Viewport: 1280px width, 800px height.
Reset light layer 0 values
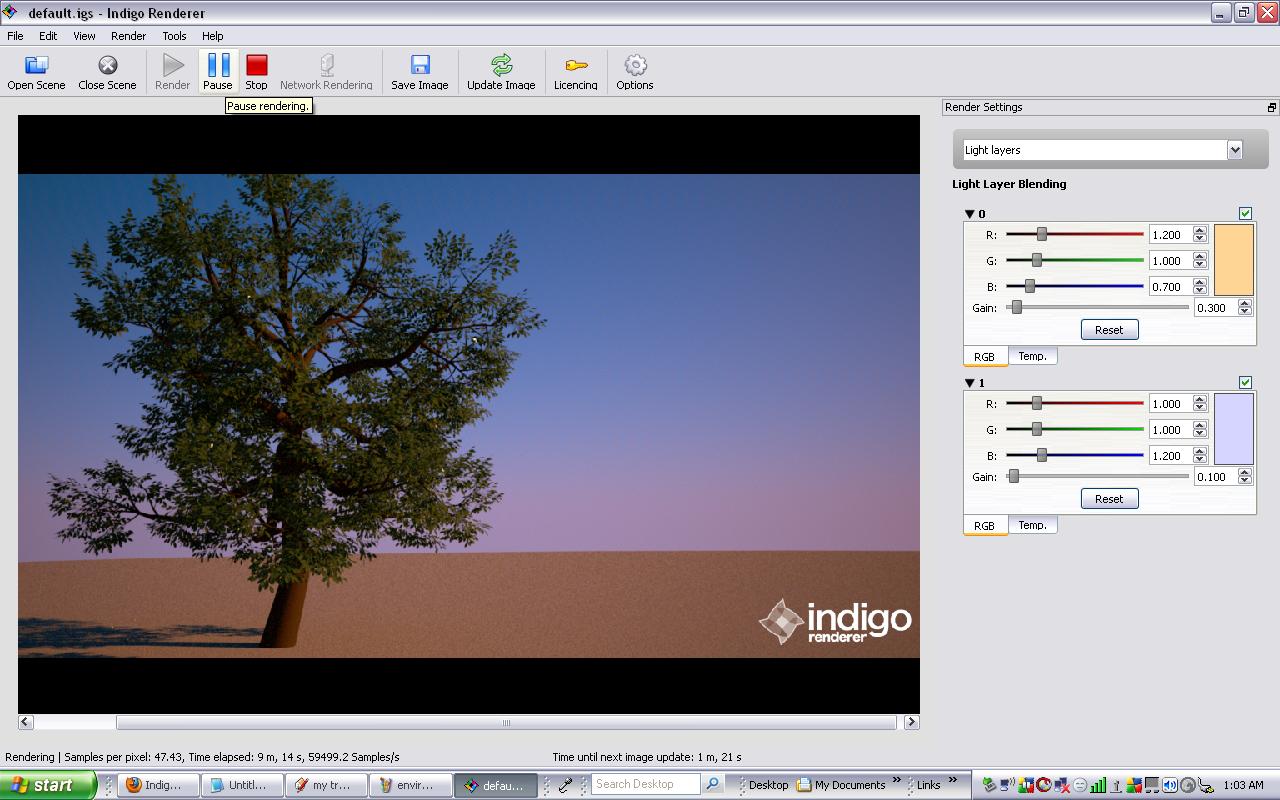pos(1109,330)
